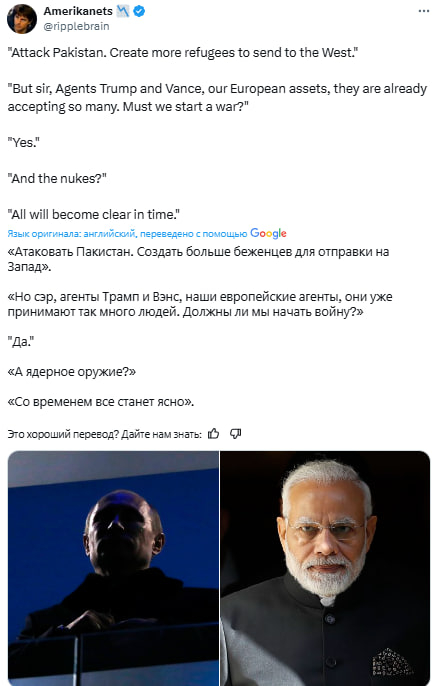Open the three-dot more options menu
The height and width of the screenshot is (686, 435).
pos(423,11)
